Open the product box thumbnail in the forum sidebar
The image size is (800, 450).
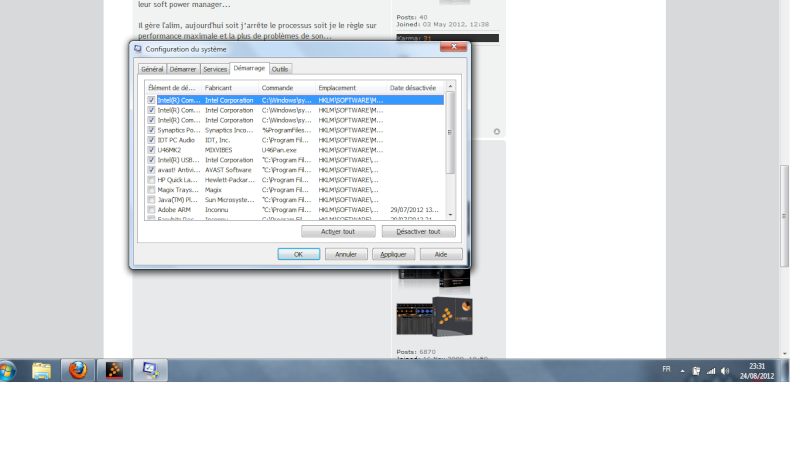coord(434,317)
